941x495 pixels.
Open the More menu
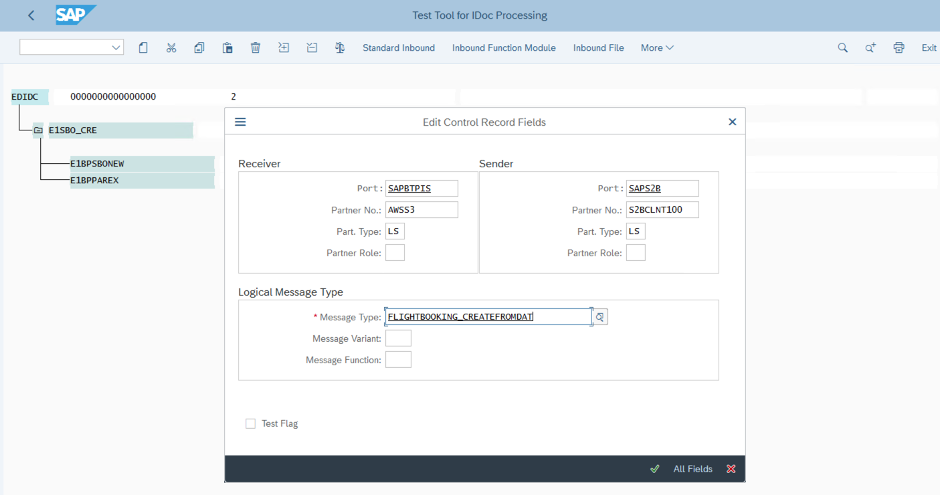(657, 47)
